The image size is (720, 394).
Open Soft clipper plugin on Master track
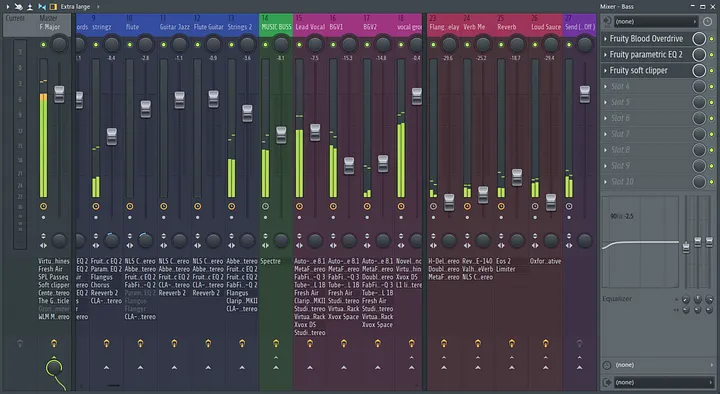(54, 285)
